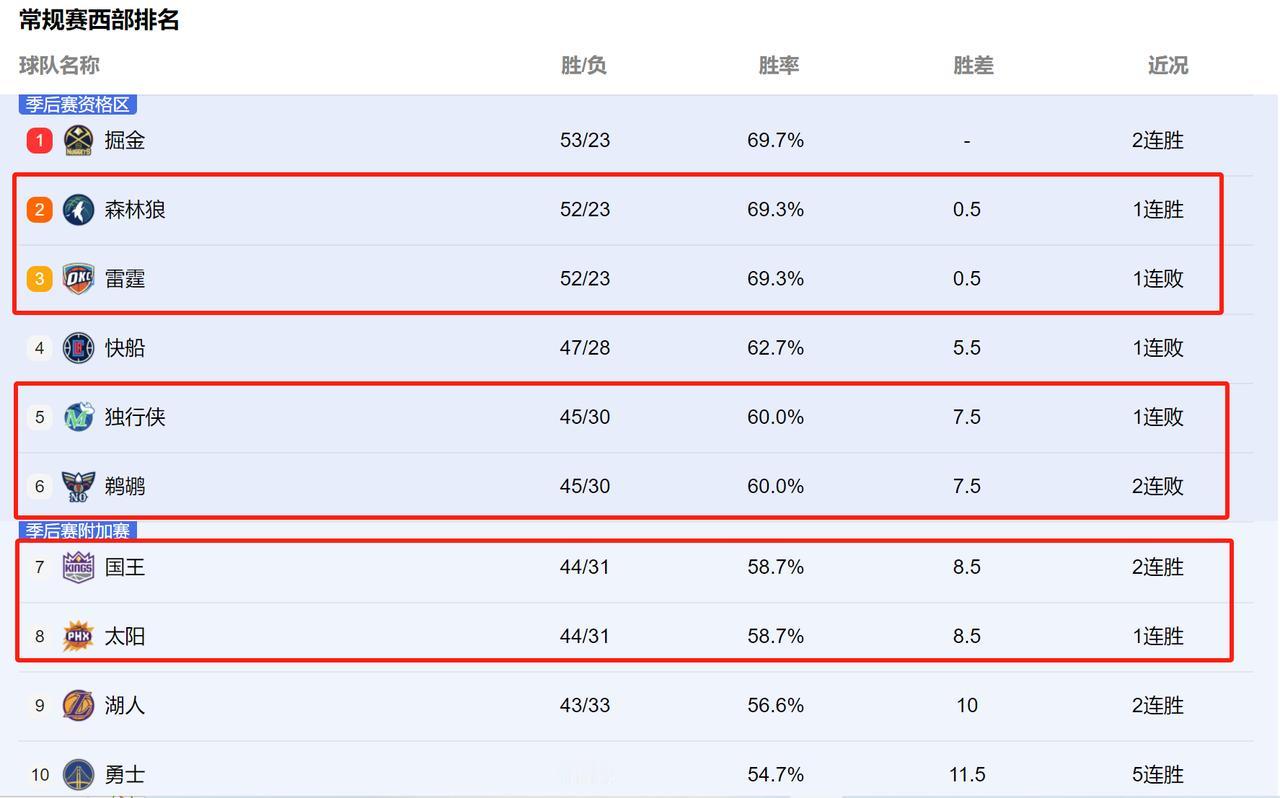Image resolution: width=1280 pixels, height=798 pixels.
Task: Click the Pelicans team logo
Action: coord(78,486)
